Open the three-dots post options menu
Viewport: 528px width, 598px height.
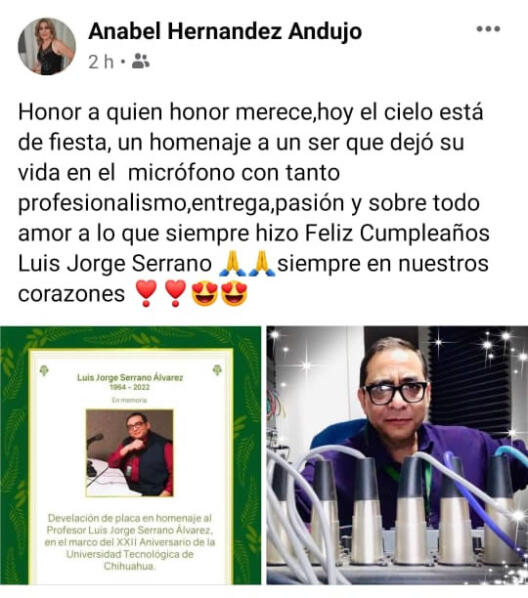point(488,29)
